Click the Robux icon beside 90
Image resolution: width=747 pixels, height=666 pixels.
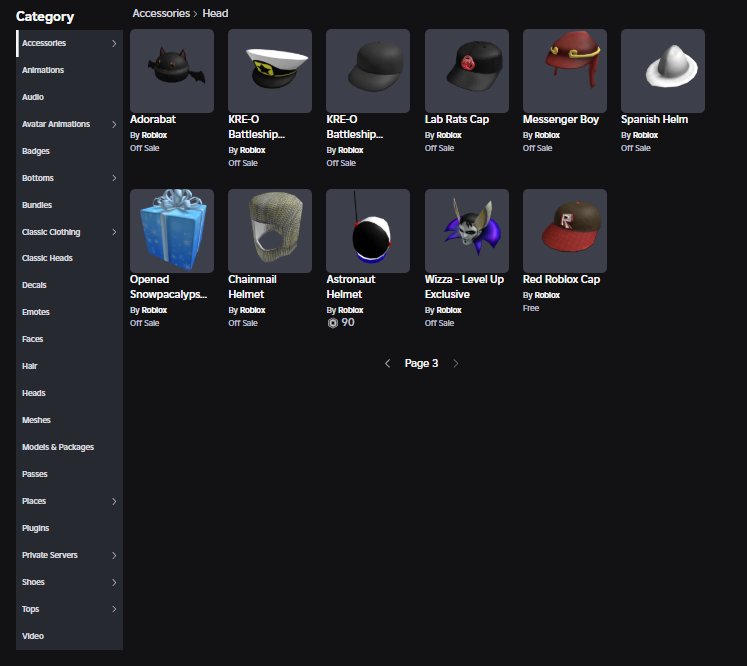click(333, 323)
